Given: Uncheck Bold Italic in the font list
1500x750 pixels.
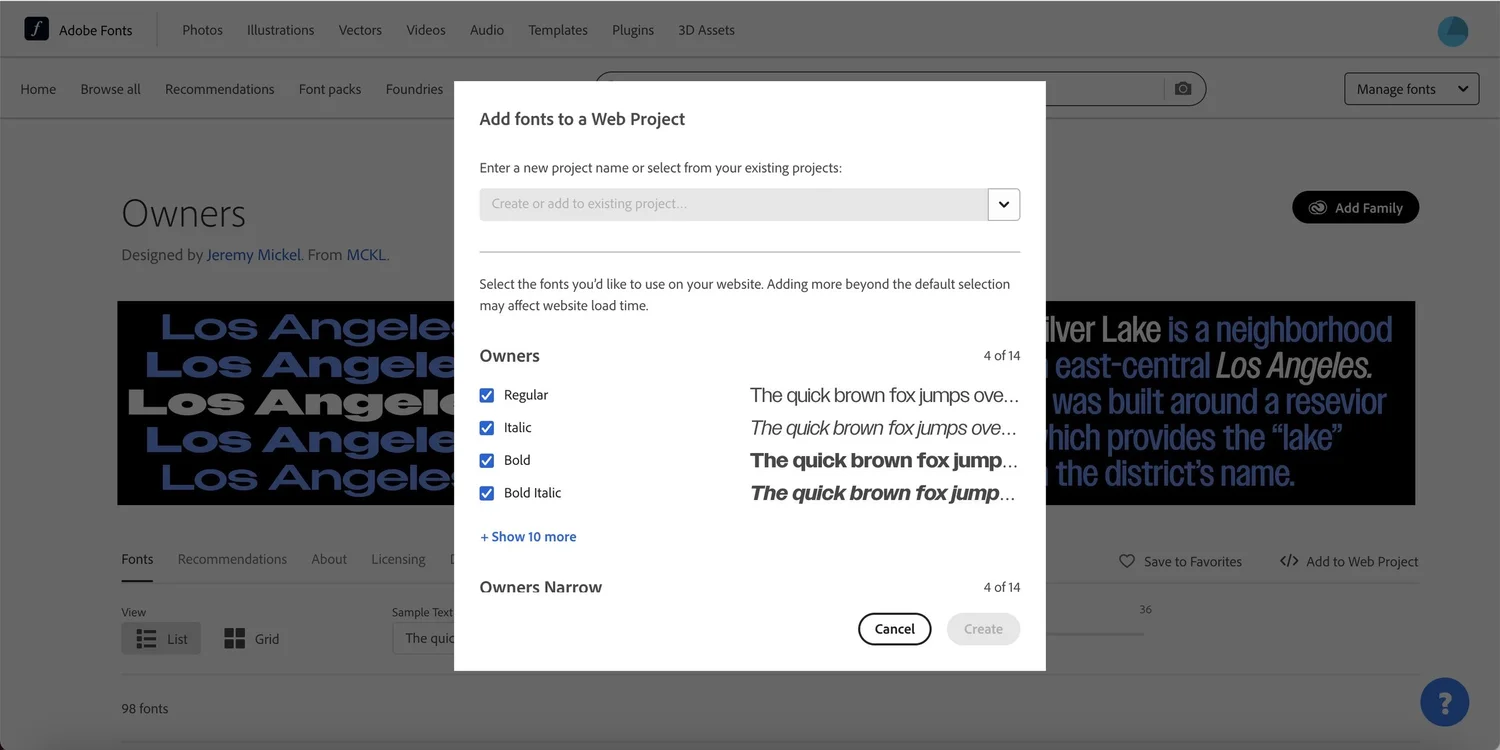Looking at the screenshot, I should pyautogui.click(x=486, y=492).
